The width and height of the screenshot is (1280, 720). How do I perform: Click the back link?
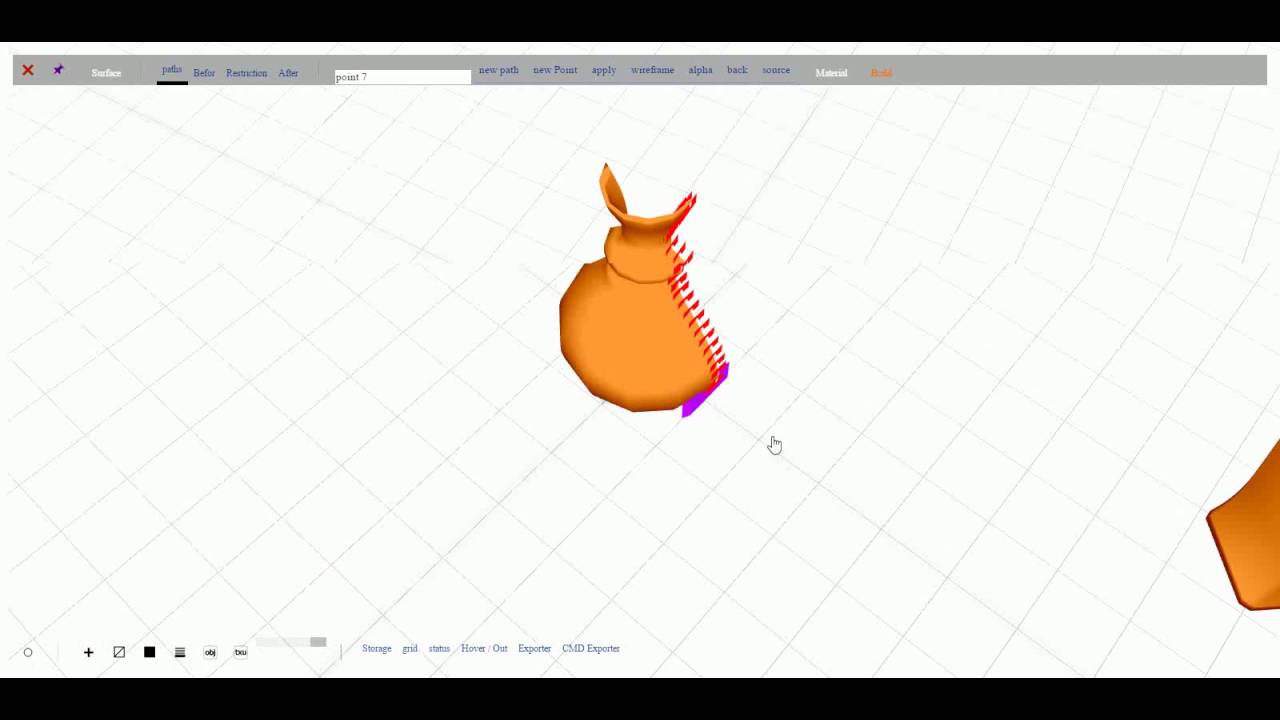[737, 70]
